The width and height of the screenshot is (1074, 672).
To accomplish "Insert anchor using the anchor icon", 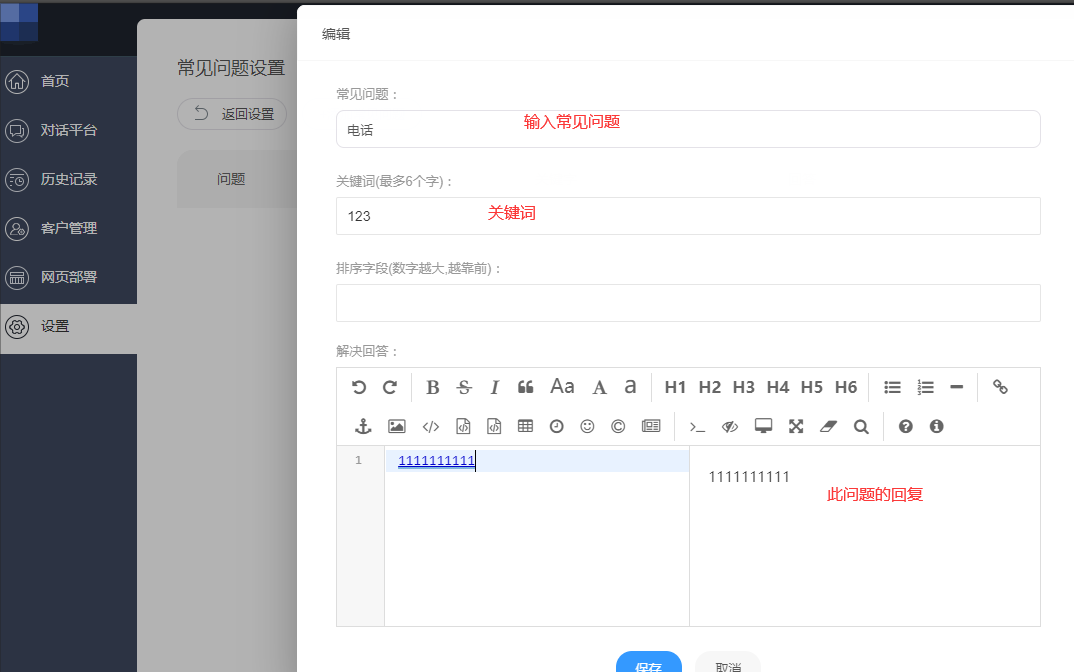I will (x=363, y=426).
